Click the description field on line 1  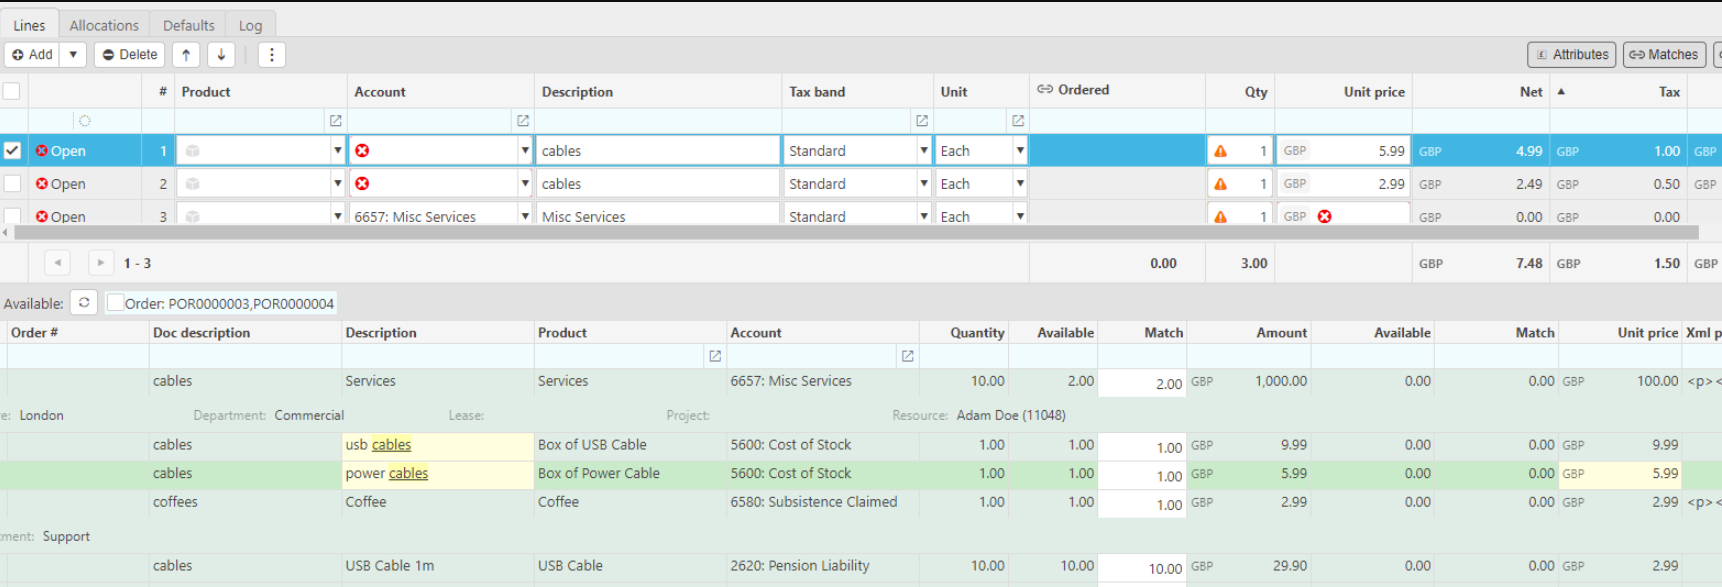pos(658,151)
